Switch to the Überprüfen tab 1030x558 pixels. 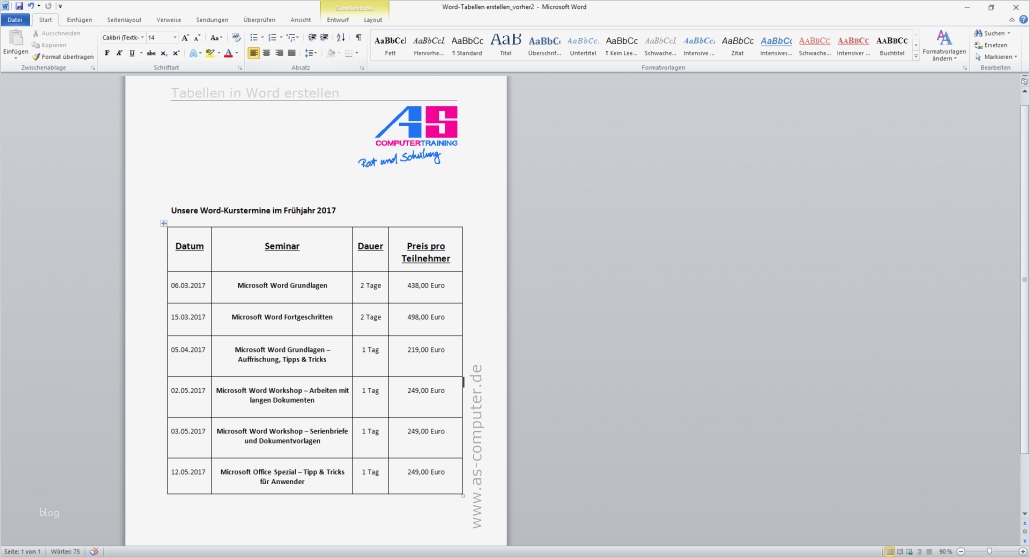[259, 20]
